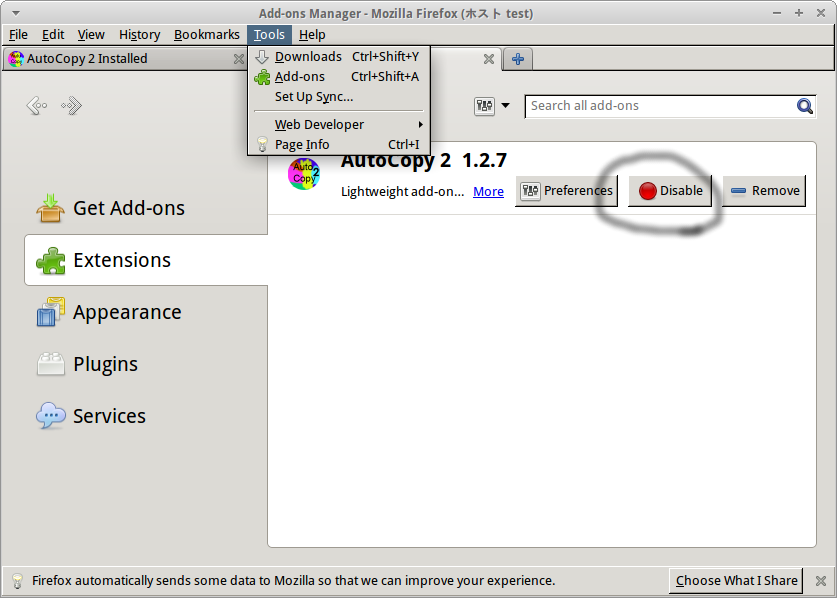Open the Bookmarks menu

coord(207,35)
